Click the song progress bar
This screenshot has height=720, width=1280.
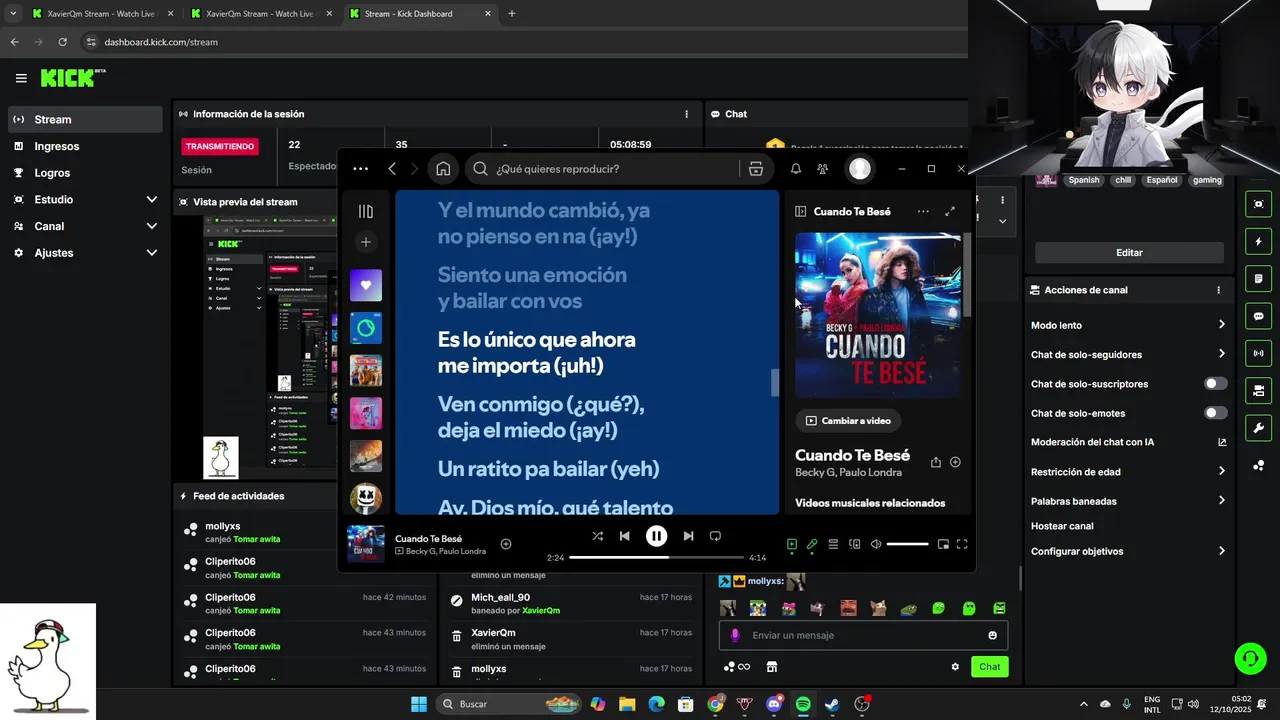click(x=656, y=557)
